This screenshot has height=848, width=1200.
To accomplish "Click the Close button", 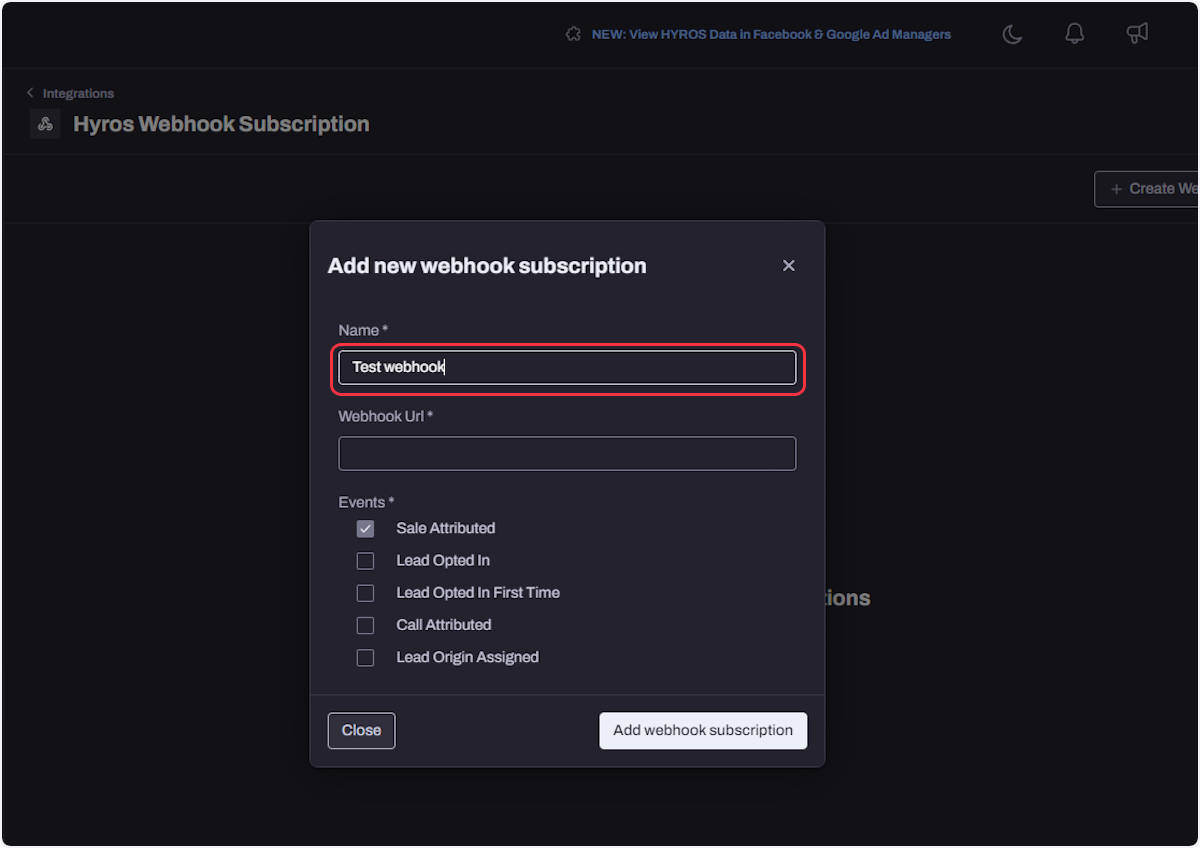I will [x=361, y=730].
